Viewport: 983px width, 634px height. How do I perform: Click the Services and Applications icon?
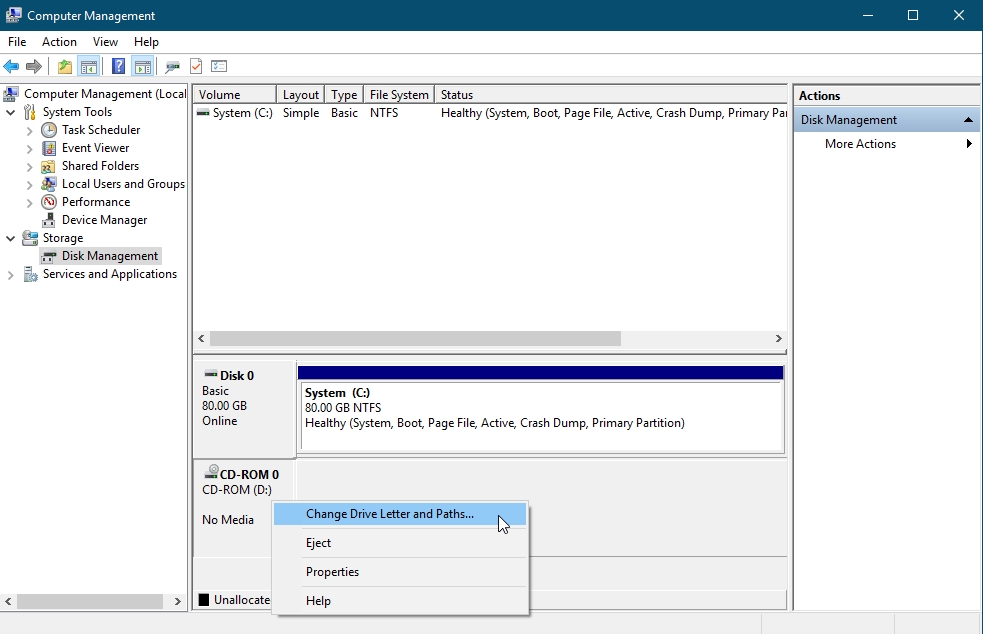coord(30,274)
